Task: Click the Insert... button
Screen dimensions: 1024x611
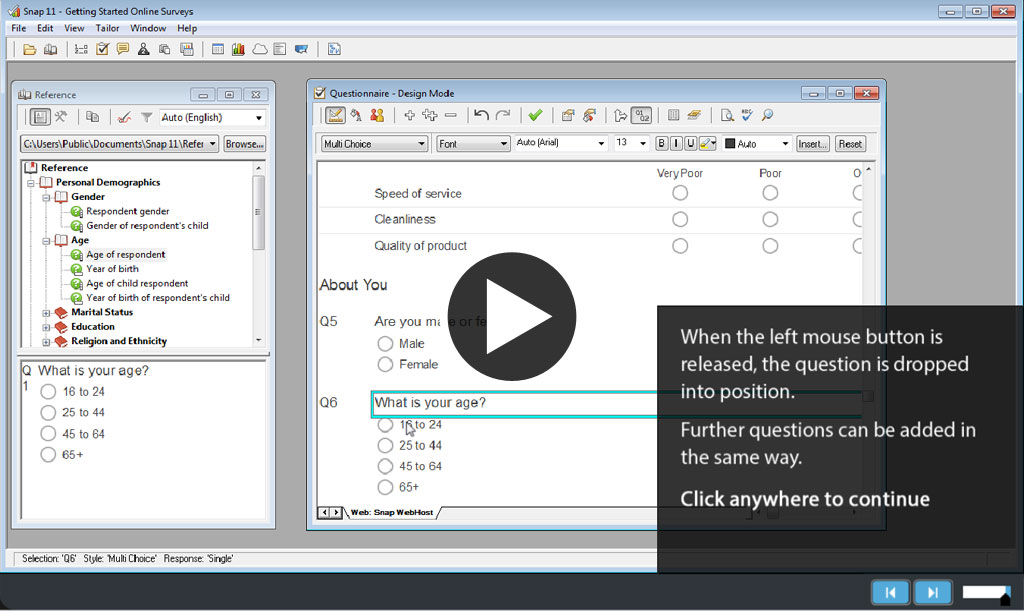Action: pos(812,144)
